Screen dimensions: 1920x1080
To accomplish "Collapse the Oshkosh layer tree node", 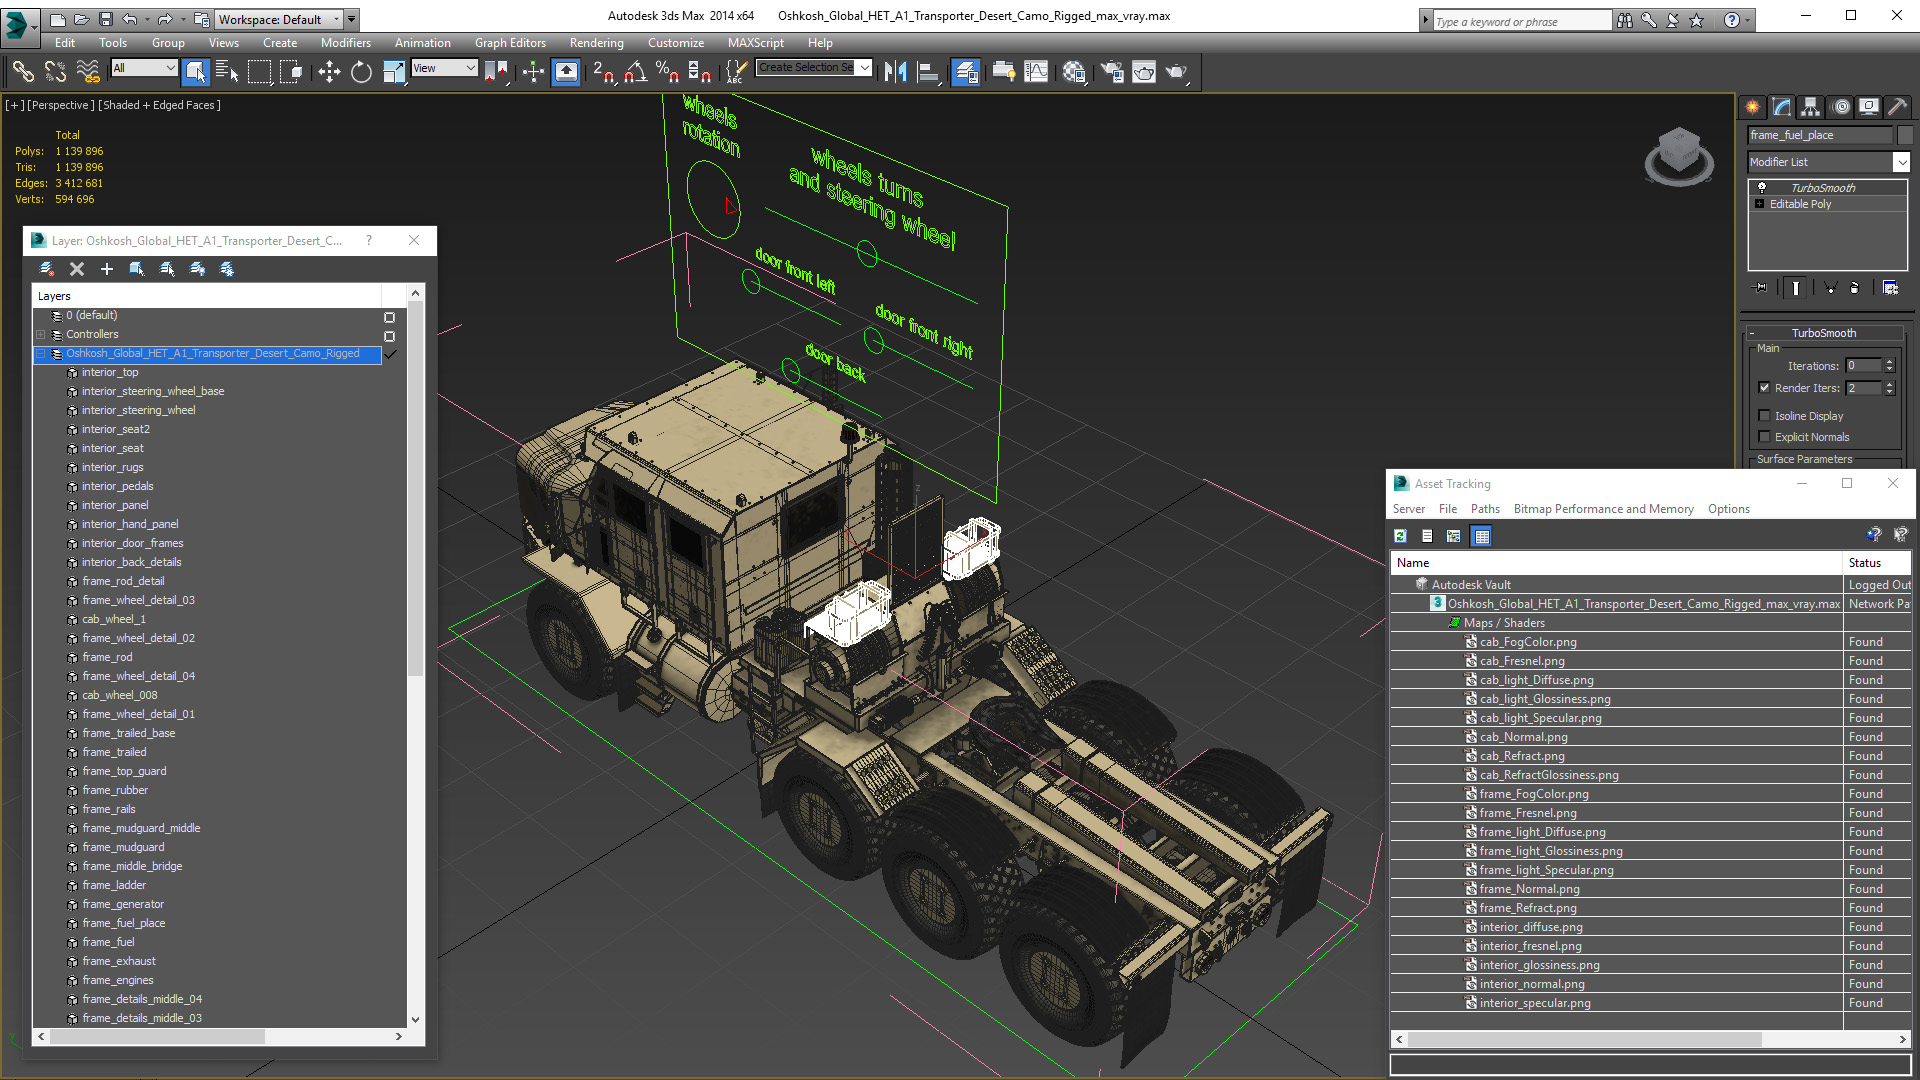I will coord(41,354).
